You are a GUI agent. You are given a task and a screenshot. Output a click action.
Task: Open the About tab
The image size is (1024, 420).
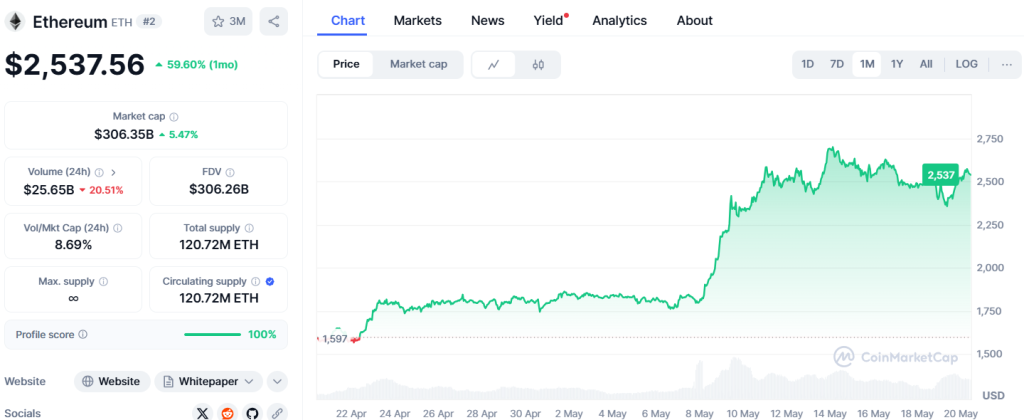(694, 21)
